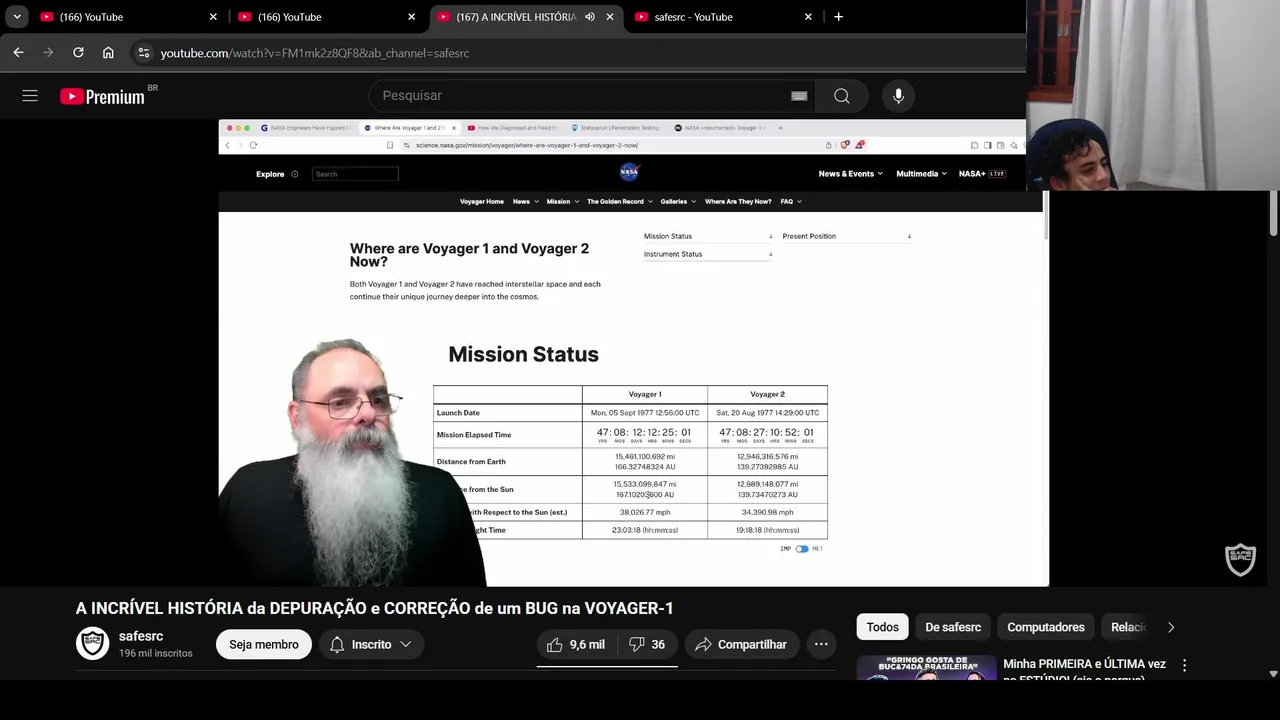Click the NASA logo in the video

629,173
